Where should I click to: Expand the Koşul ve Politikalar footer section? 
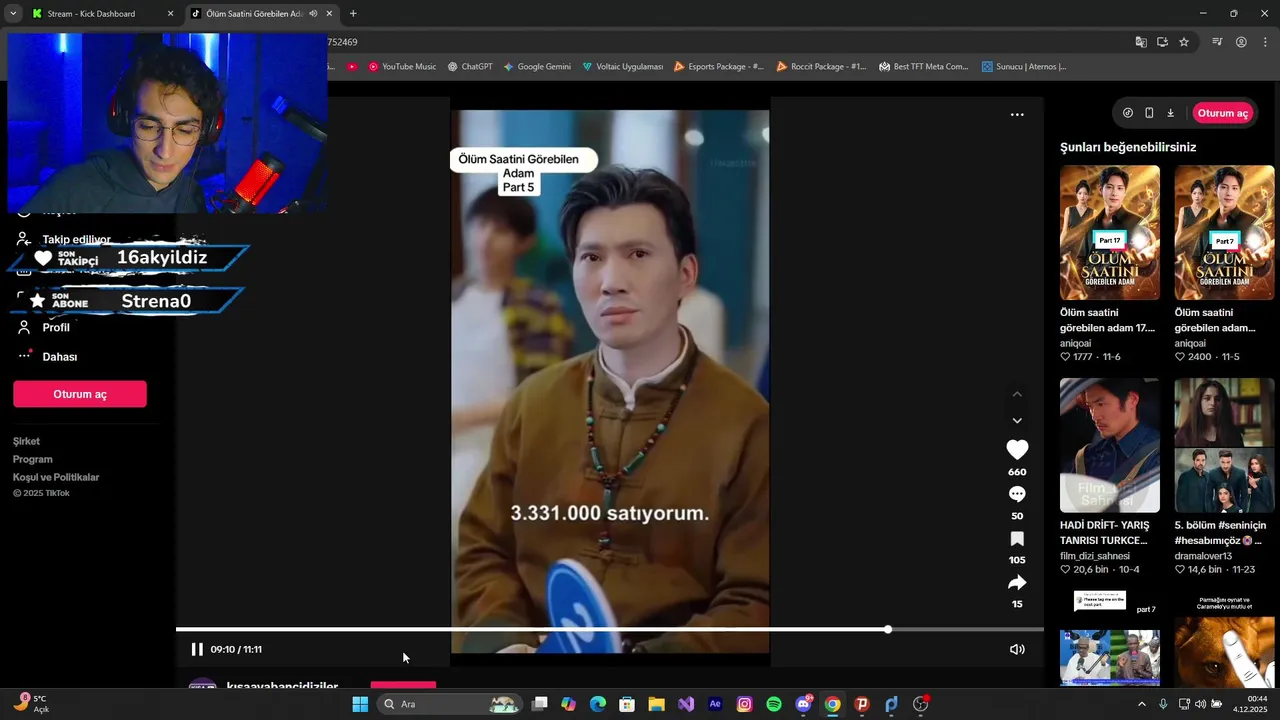click(x=56, y=477)
